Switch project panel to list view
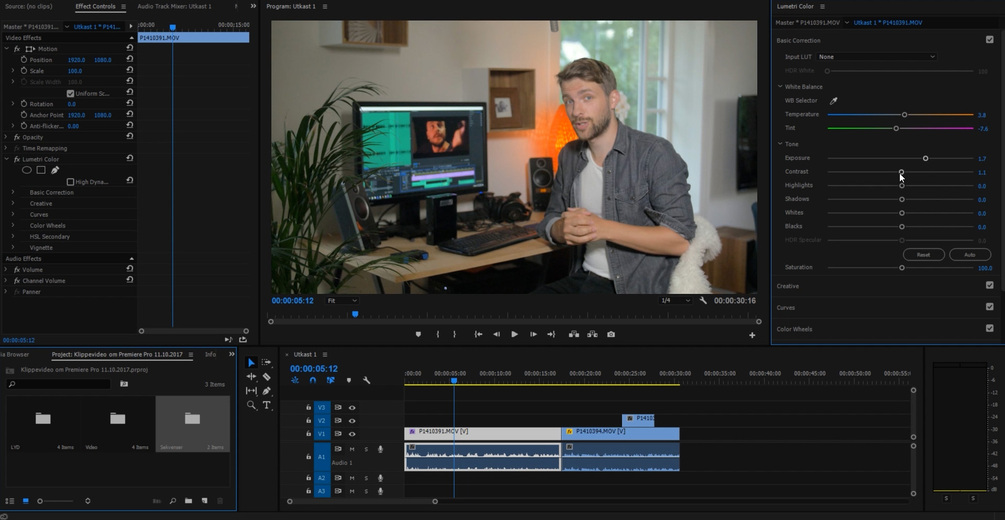 pos(11,501)
